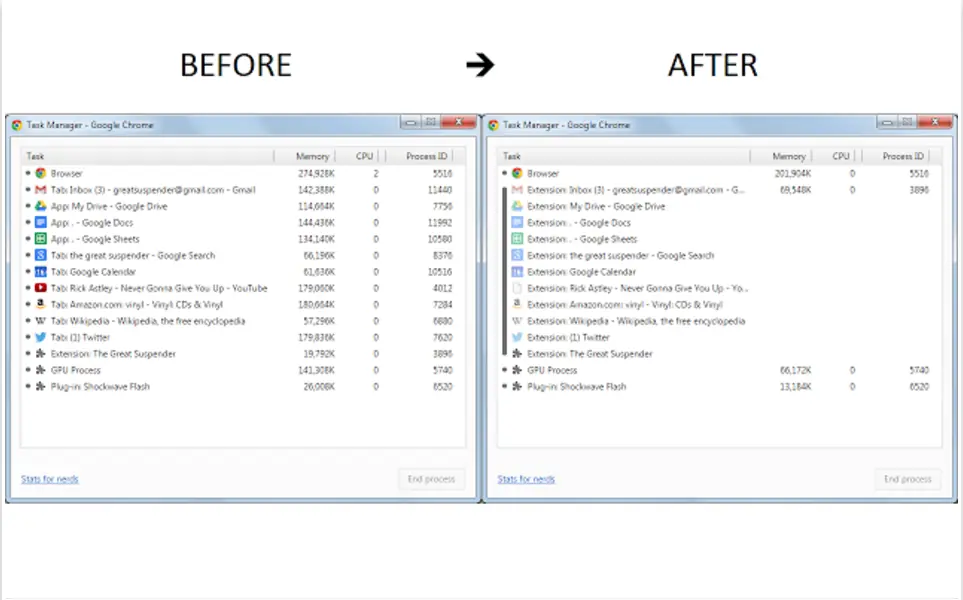This screenshot has width=963, height=600.
Task: Select 'Tab: (1) Twitter' row in BEFORE
Action: coord(243,337)
